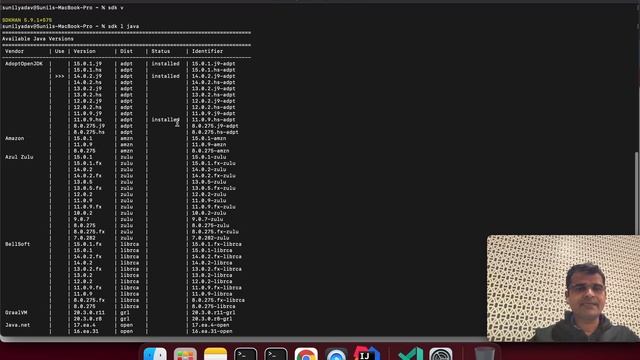Click identifier 15.0.1-zulu
This screenshot has height=360, width=640.
209,157
